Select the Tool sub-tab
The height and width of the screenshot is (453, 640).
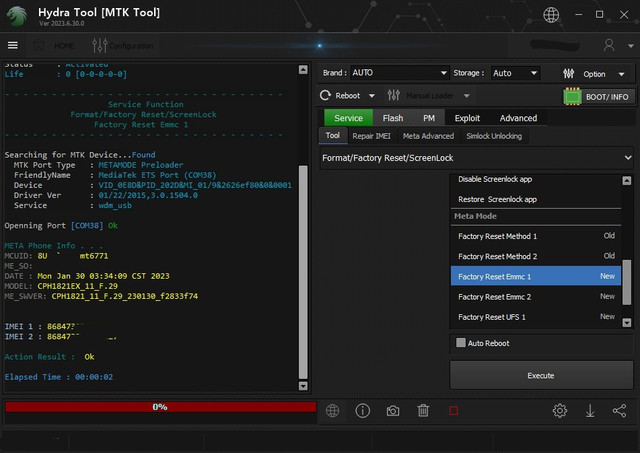(x=333, y=135)
